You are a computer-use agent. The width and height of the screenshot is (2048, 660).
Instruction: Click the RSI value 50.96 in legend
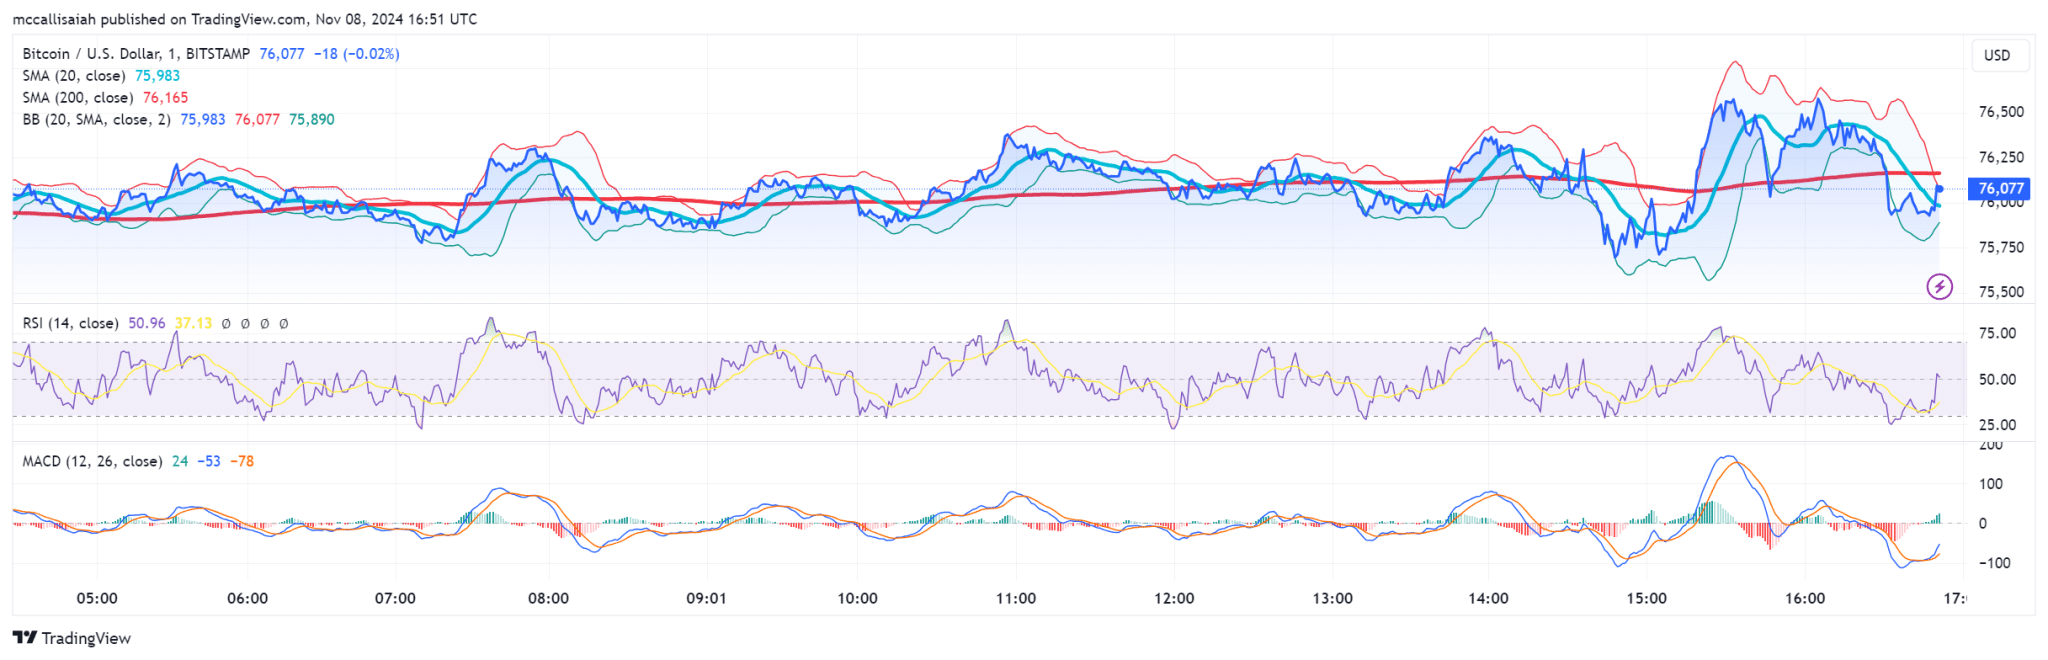coord(147,323)
